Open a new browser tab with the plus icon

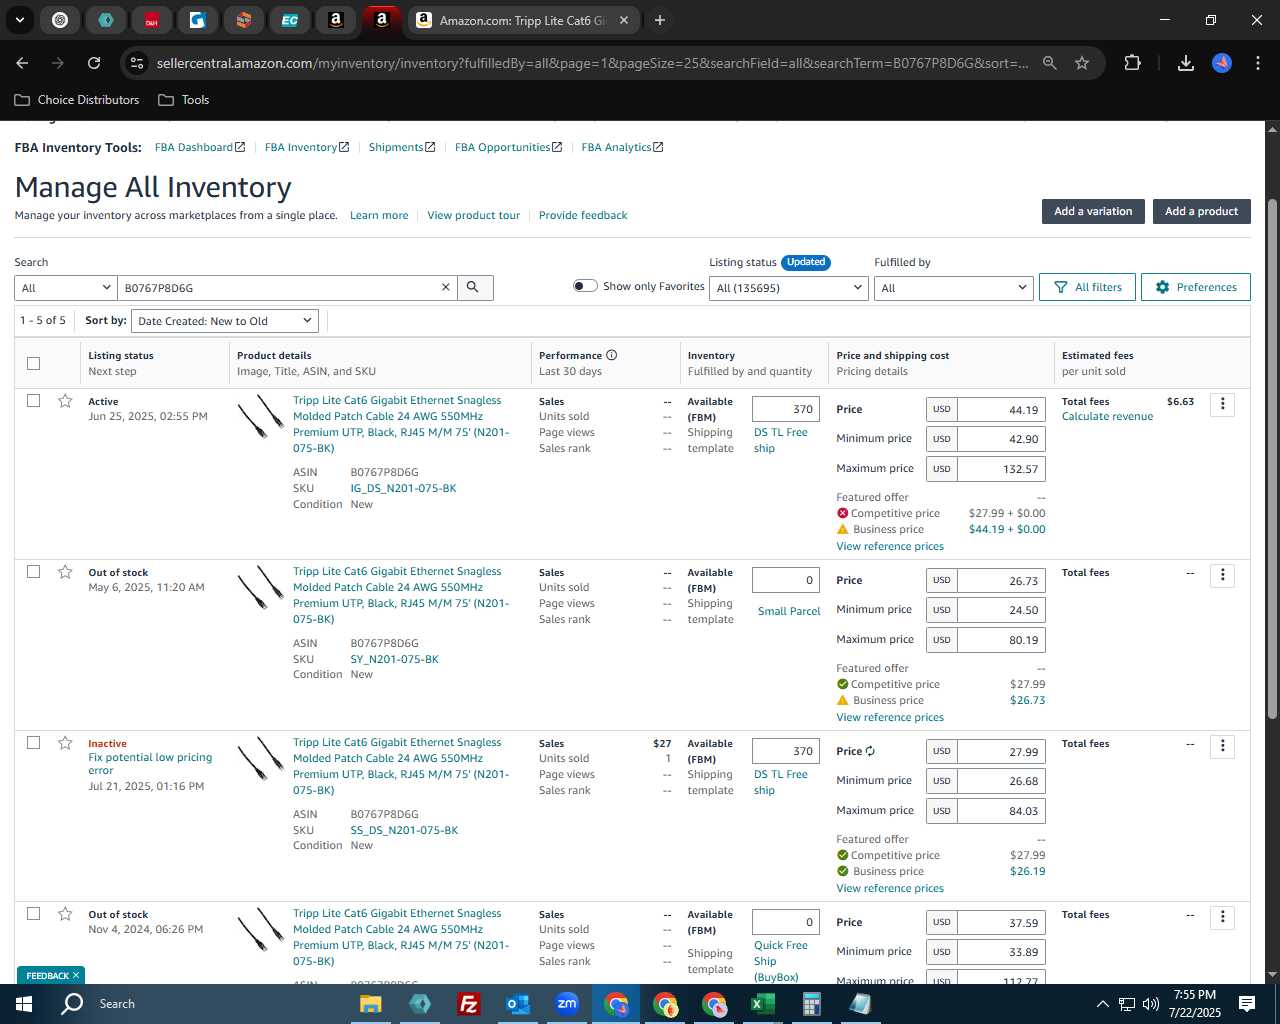[x=660, y=20]
